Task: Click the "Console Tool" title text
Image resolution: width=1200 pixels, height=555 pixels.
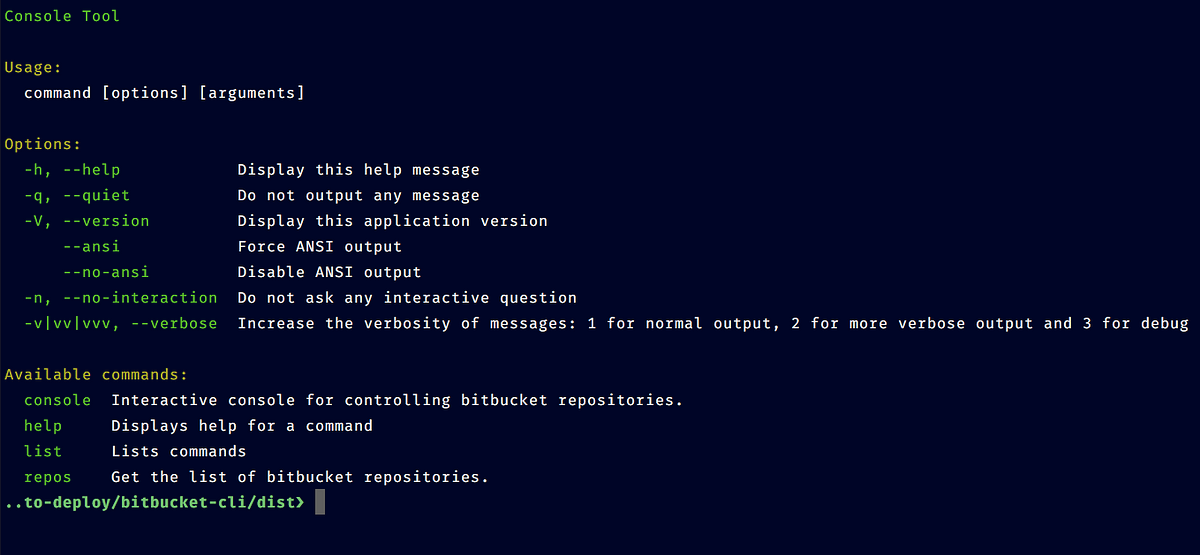Action: [62, 16]
